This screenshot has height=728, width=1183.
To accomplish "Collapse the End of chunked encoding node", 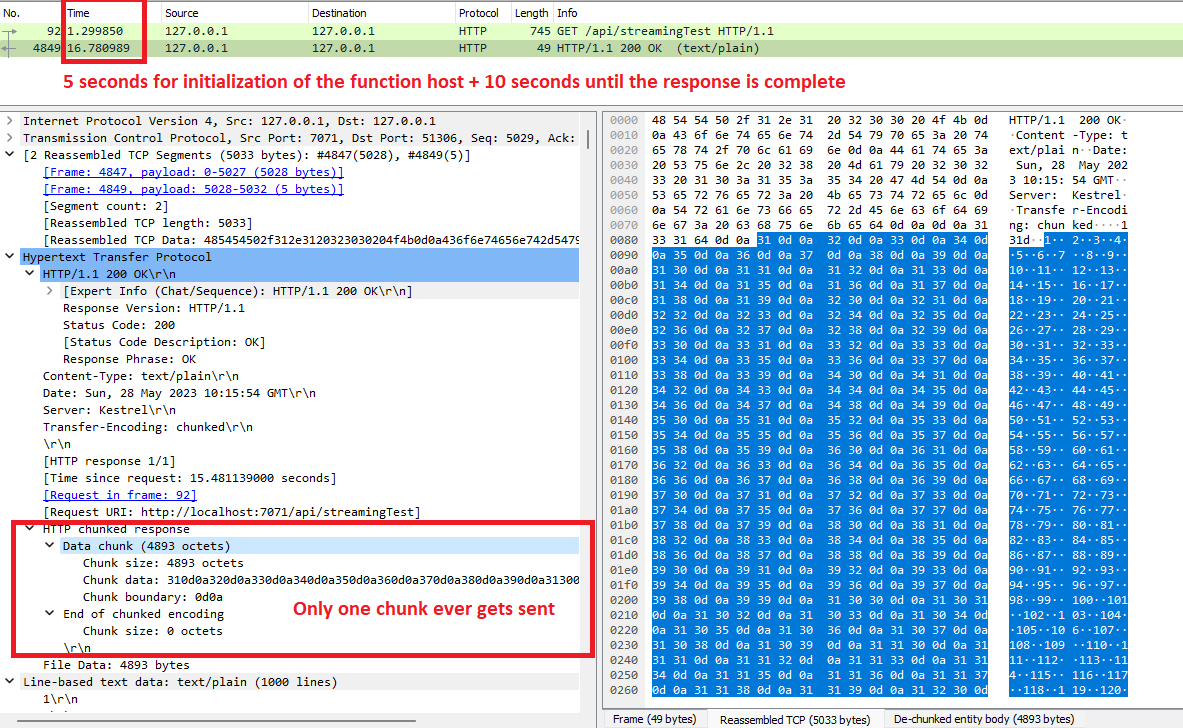I will (x=50, y=614).
